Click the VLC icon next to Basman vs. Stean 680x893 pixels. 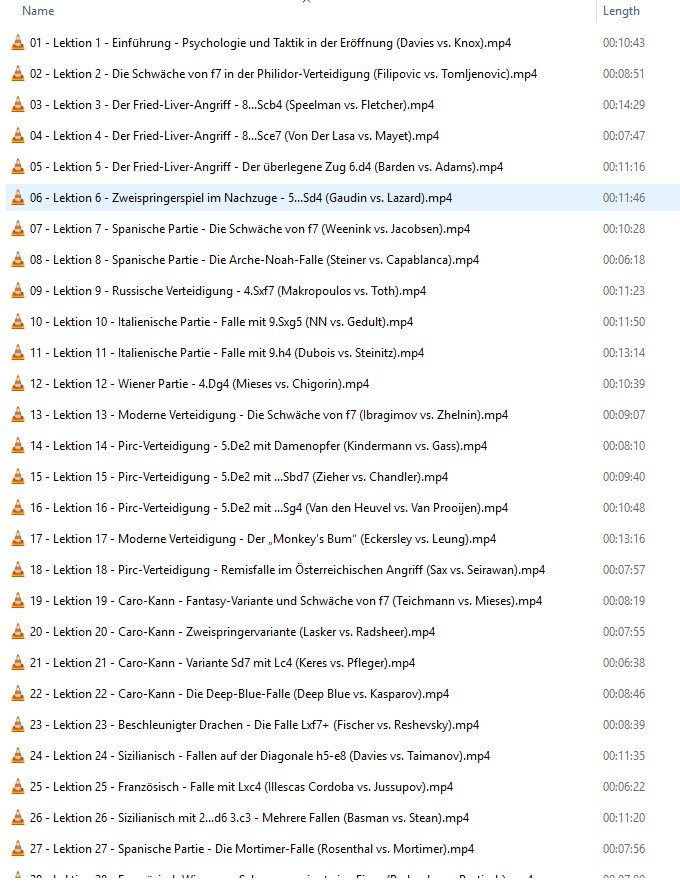point(18,818)
